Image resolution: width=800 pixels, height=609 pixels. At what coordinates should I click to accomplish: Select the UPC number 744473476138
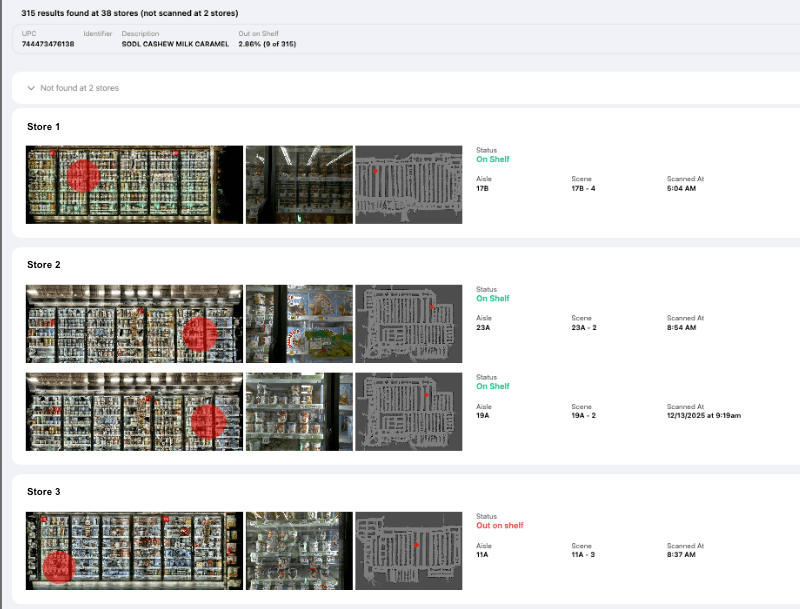coord(48,44)
